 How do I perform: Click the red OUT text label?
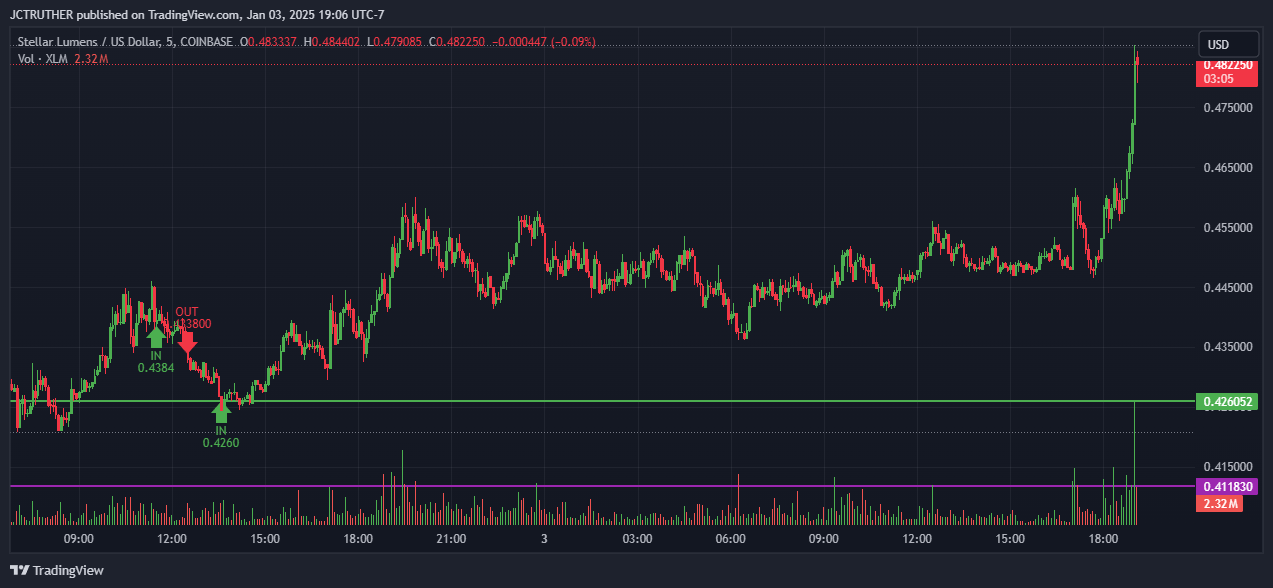[187, 312]
